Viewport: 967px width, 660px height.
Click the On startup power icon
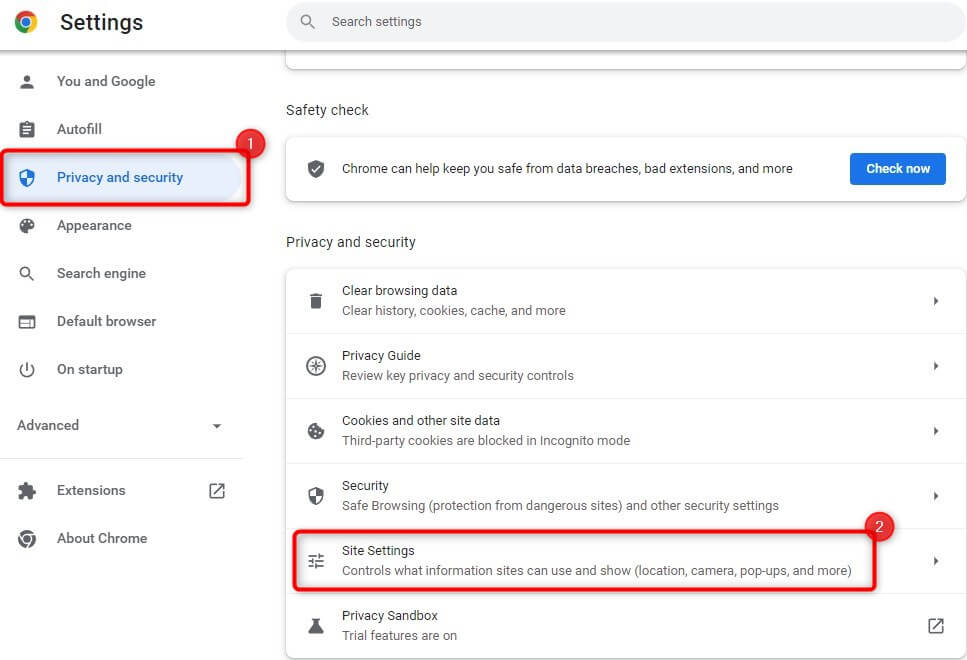[x=27, y=370]
